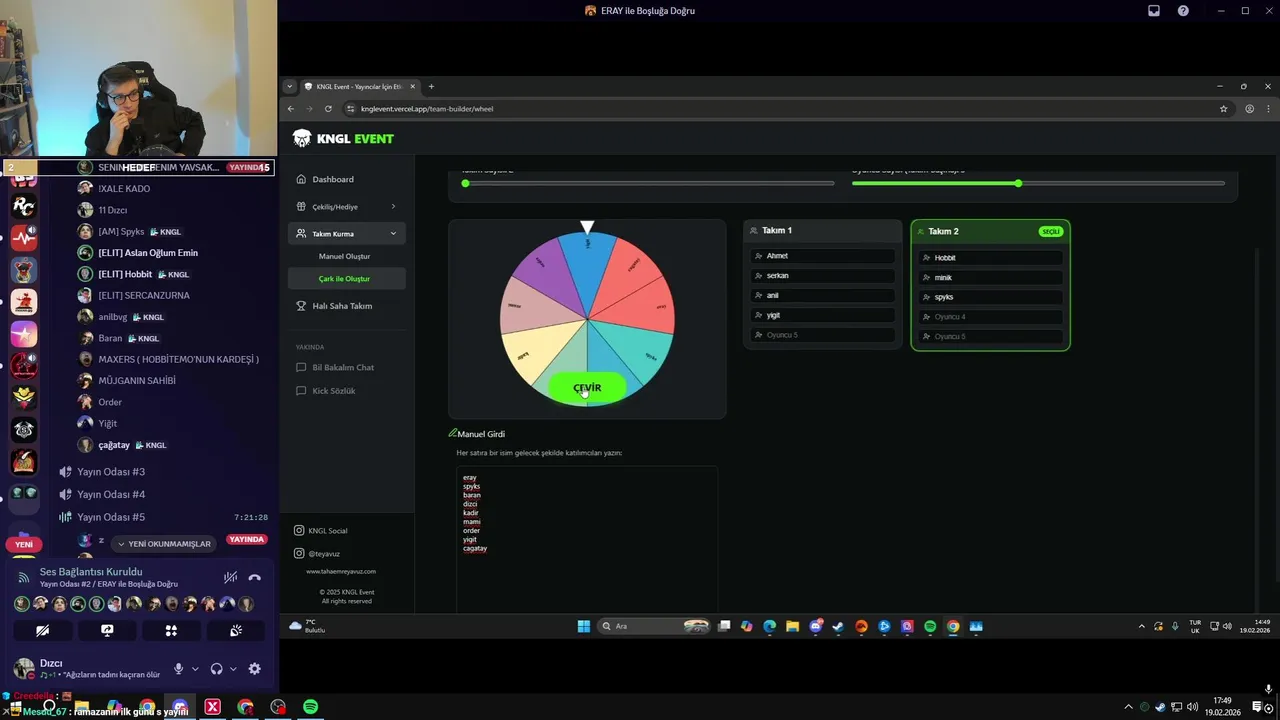The width and height of the screenshot is (1280, 720).
Task: Show hidden tray icons in inner taskbar
Action: pyautogui.click(x=1142, y=626)
